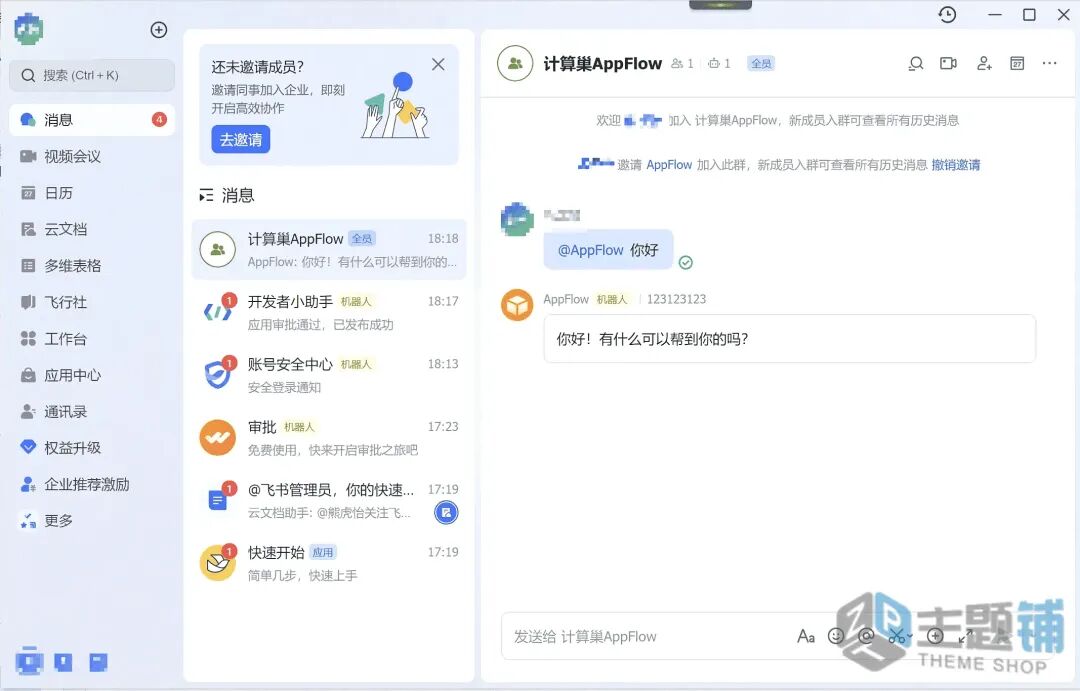Click the message read status check icon

(x=685, y=262)
